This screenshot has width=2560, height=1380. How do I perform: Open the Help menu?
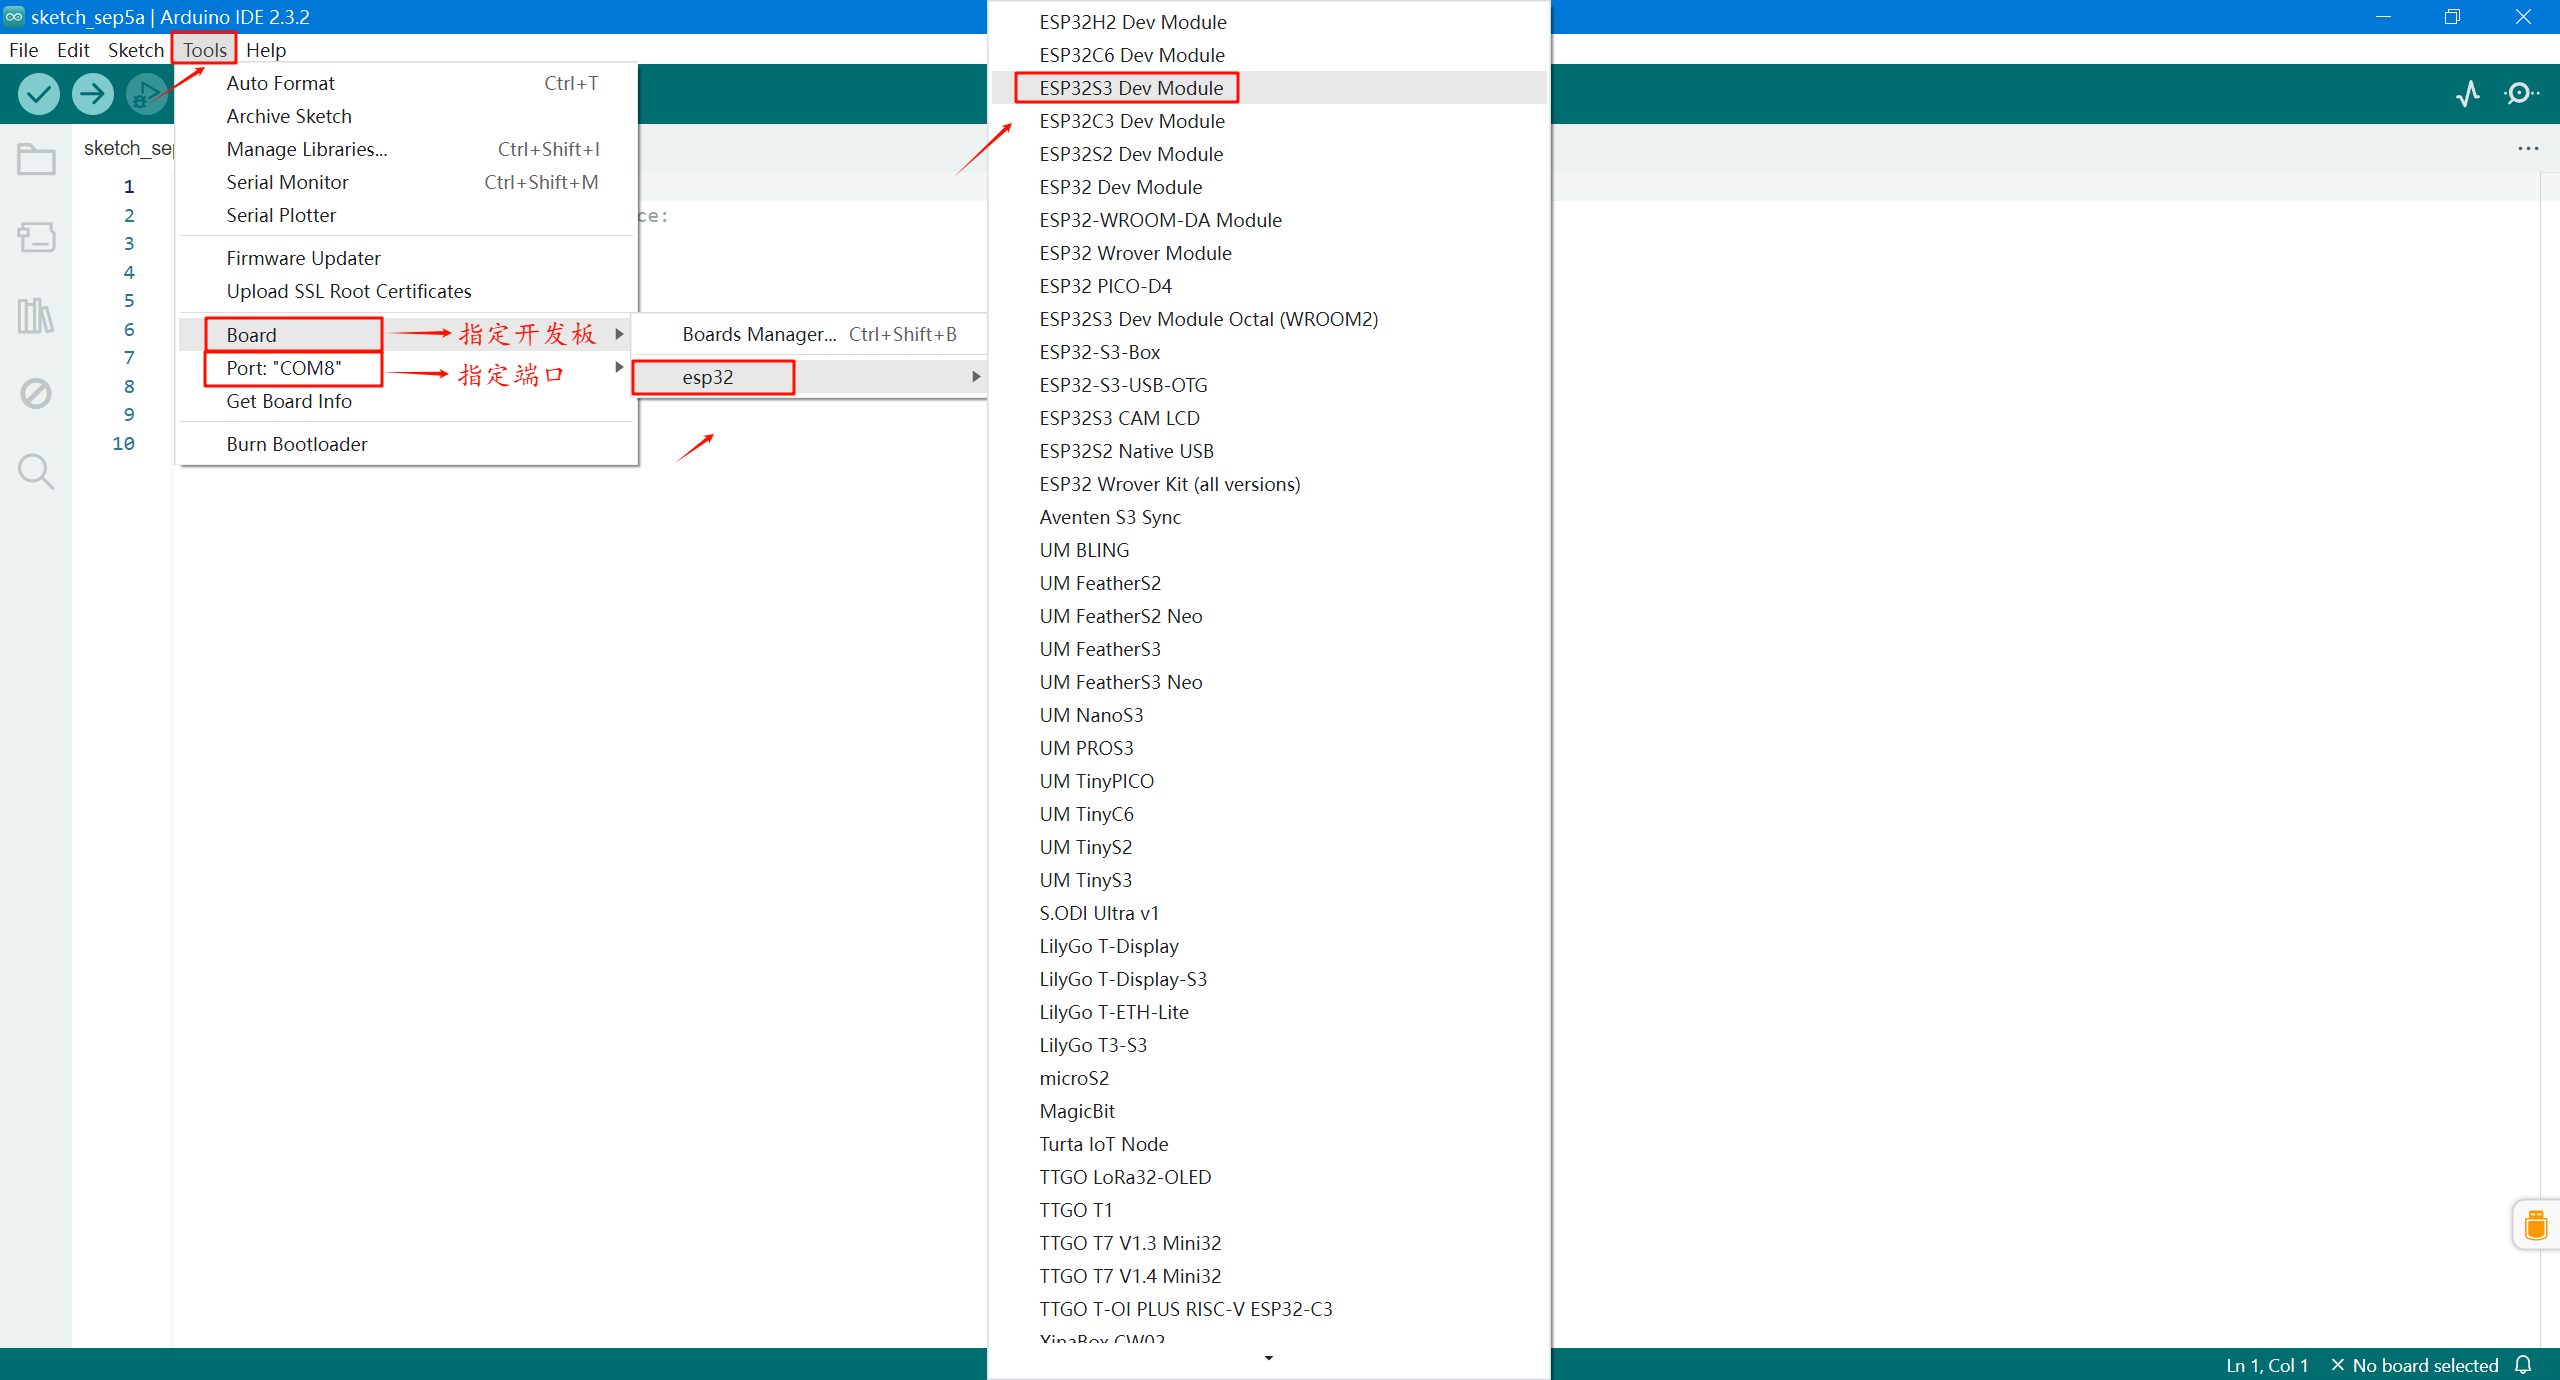click(x=265, y=49)
